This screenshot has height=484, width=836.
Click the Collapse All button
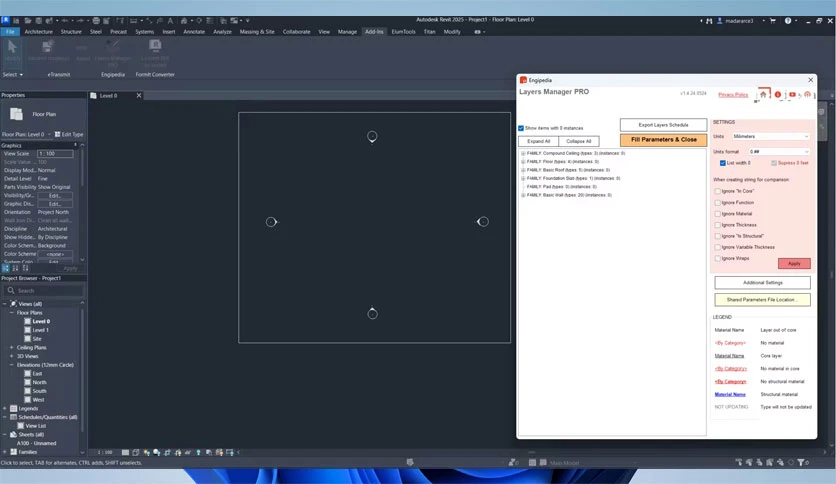[x=578, y=141]
